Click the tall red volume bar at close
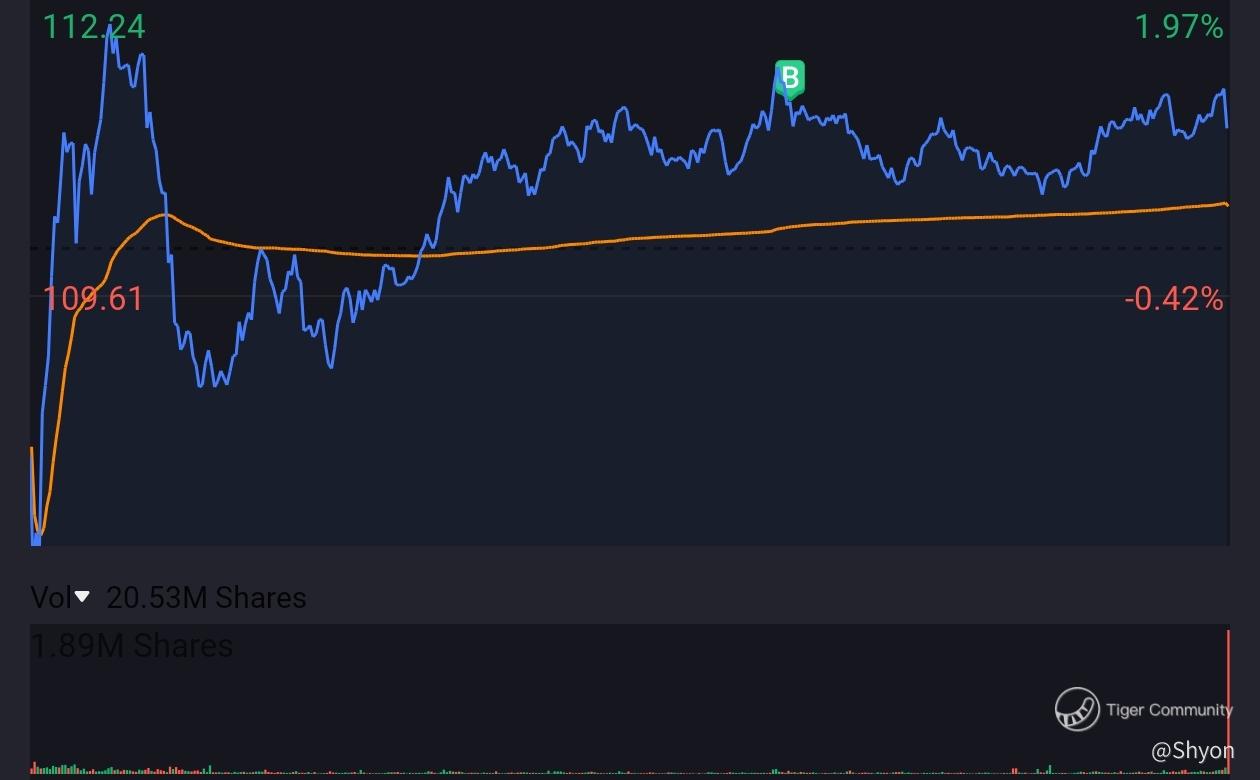The height and width of the screenshot is (780, 1260). (x=1227, y=700)
